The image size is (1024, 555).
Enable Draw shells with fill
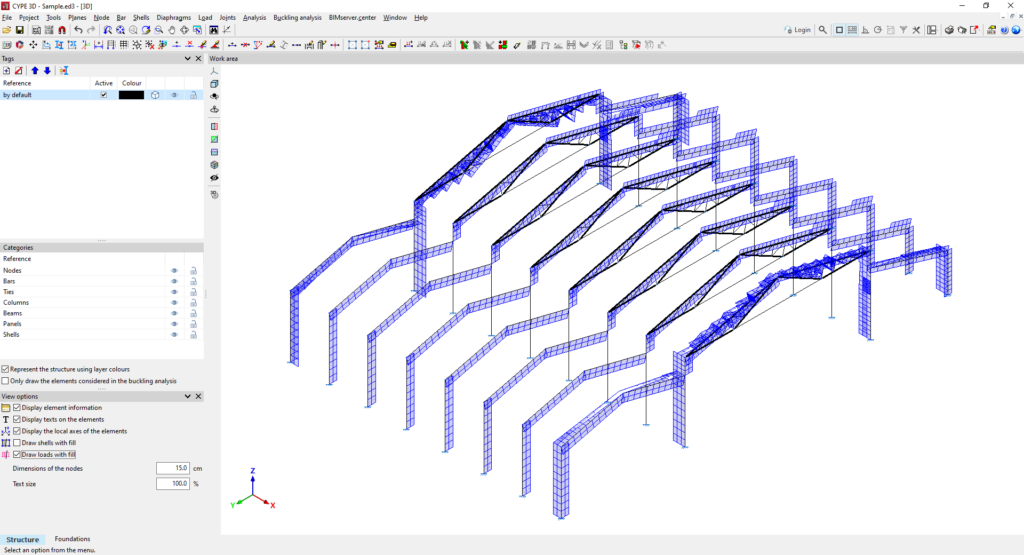coord(17,443)
